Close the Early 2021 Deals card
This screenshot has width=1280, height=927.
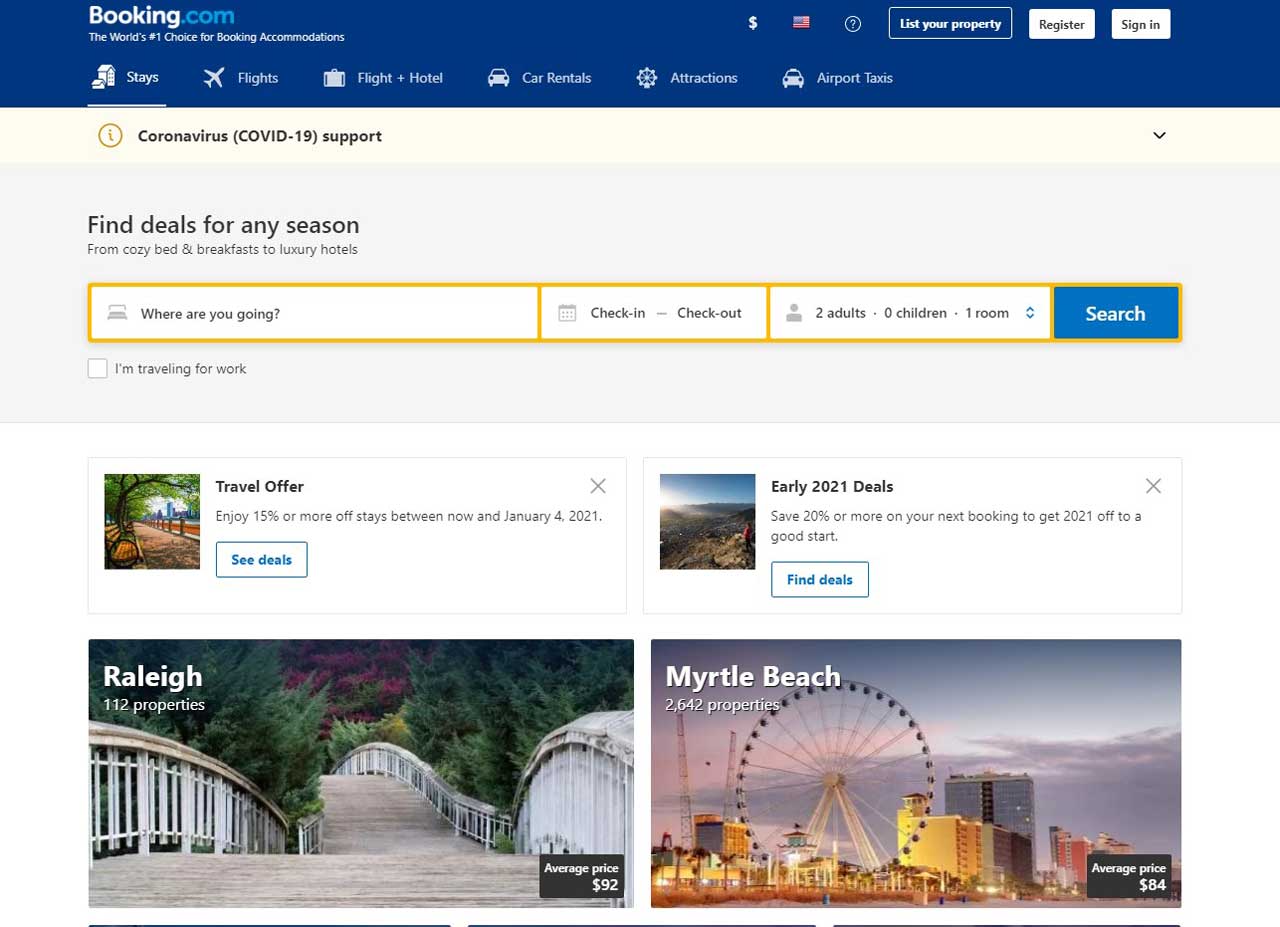click(1153, 486)
